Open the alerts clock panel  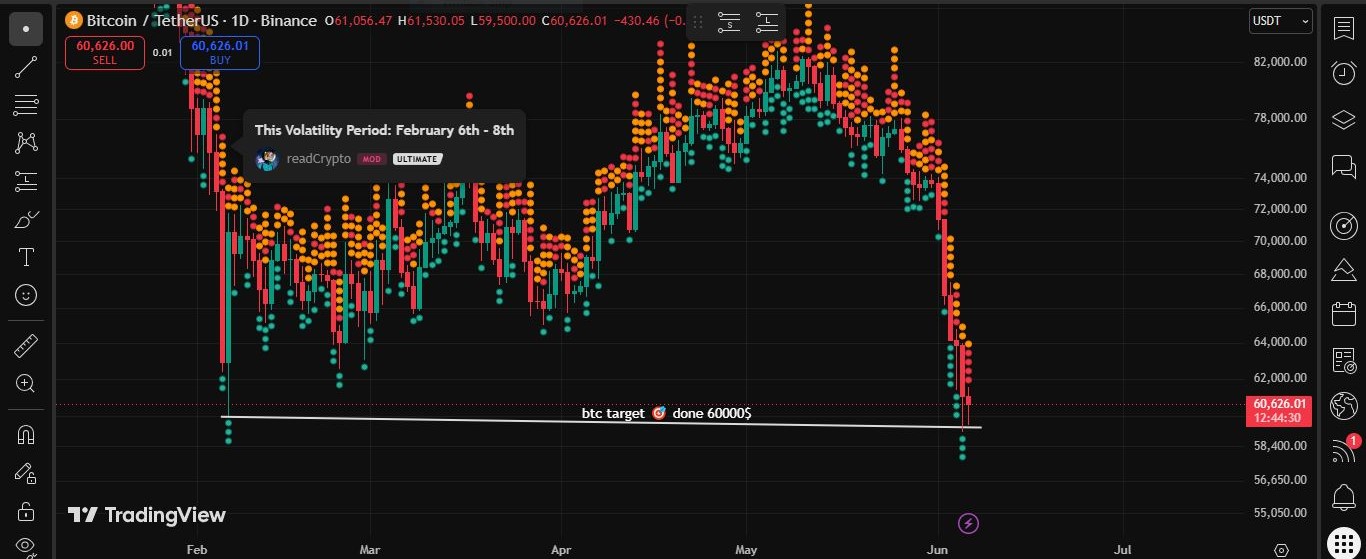click(x=1343, y=73)
